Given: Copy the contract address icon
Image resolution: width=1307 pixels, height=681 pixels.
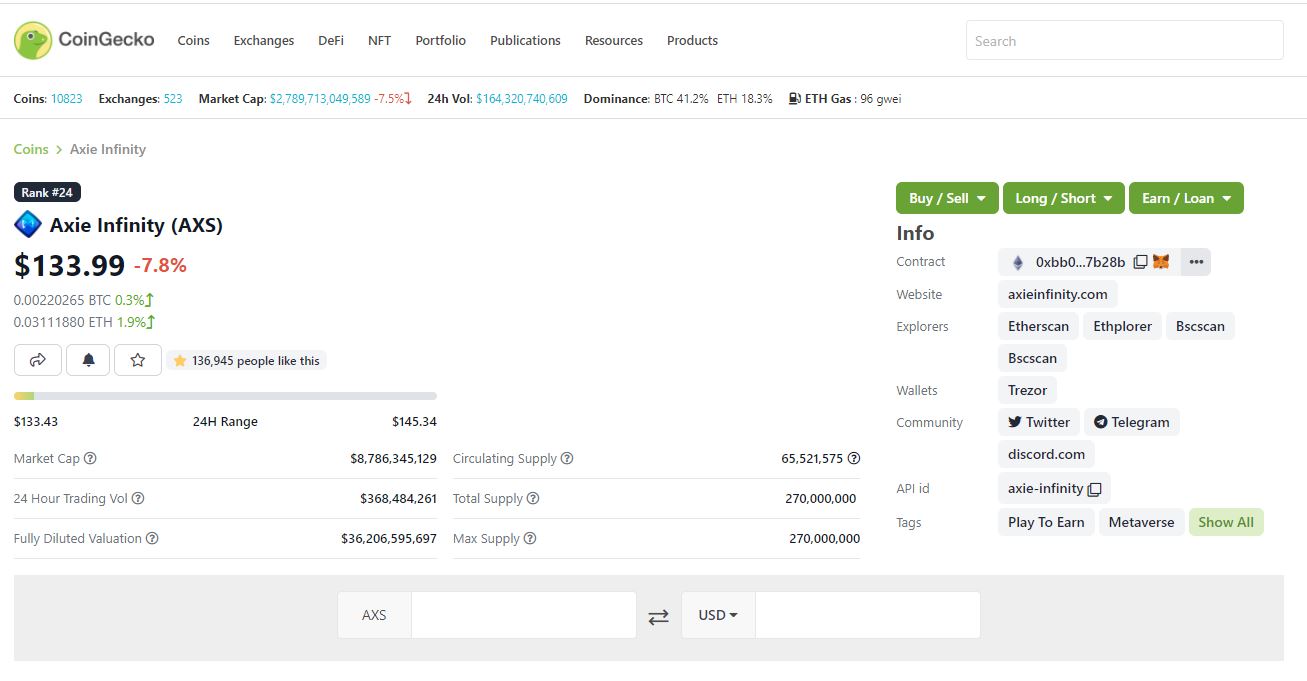Looking at the screenshot, I should click(x=1140, y=262).
